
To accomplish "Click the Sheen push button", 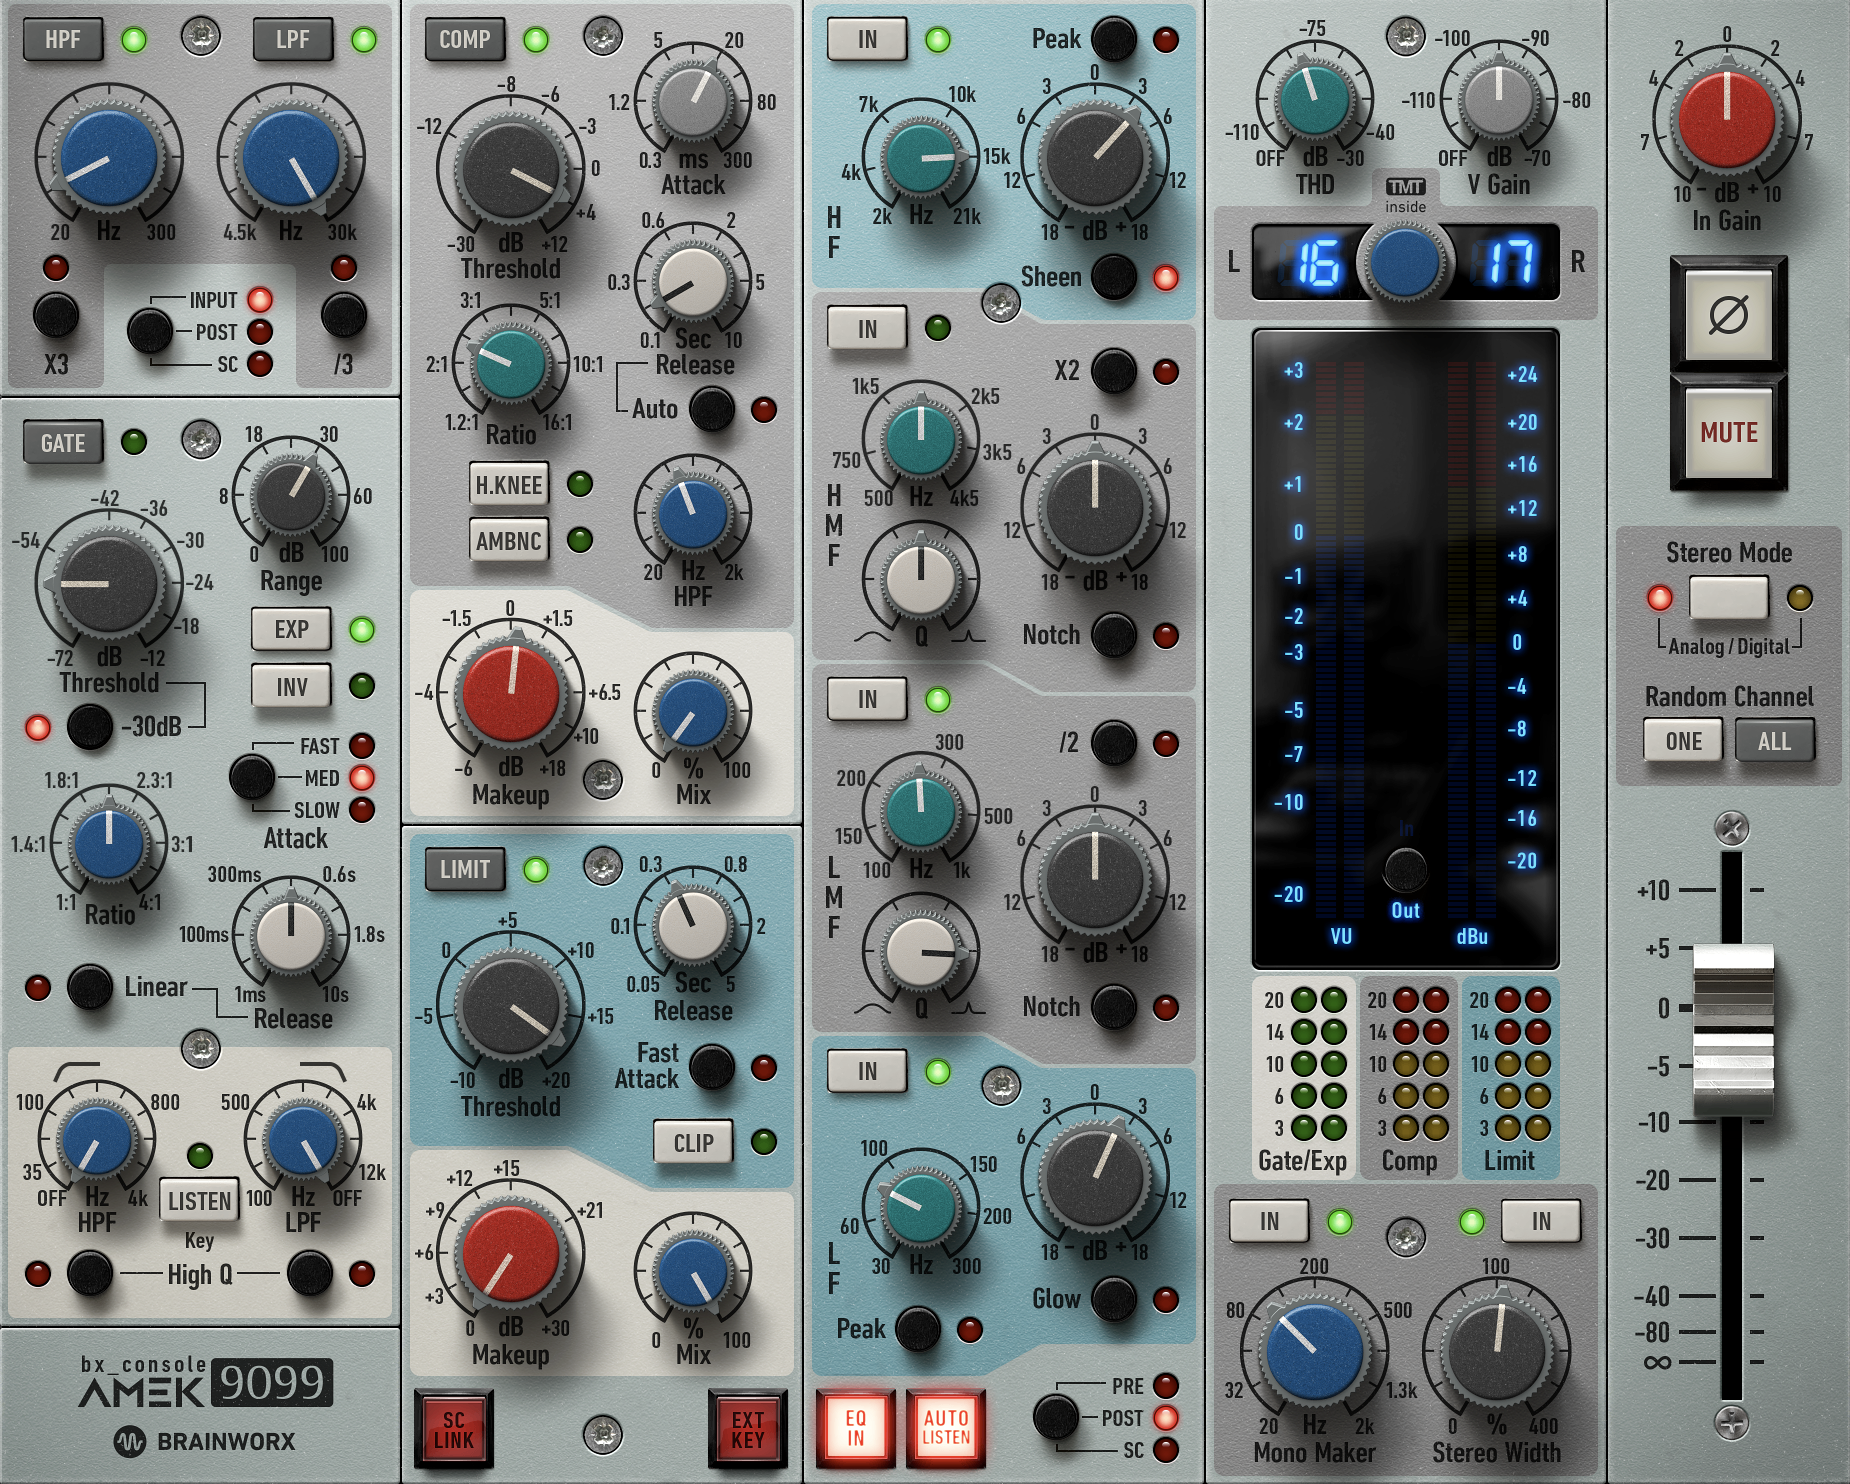I will pyautogui.click(x=1114, y=277).
